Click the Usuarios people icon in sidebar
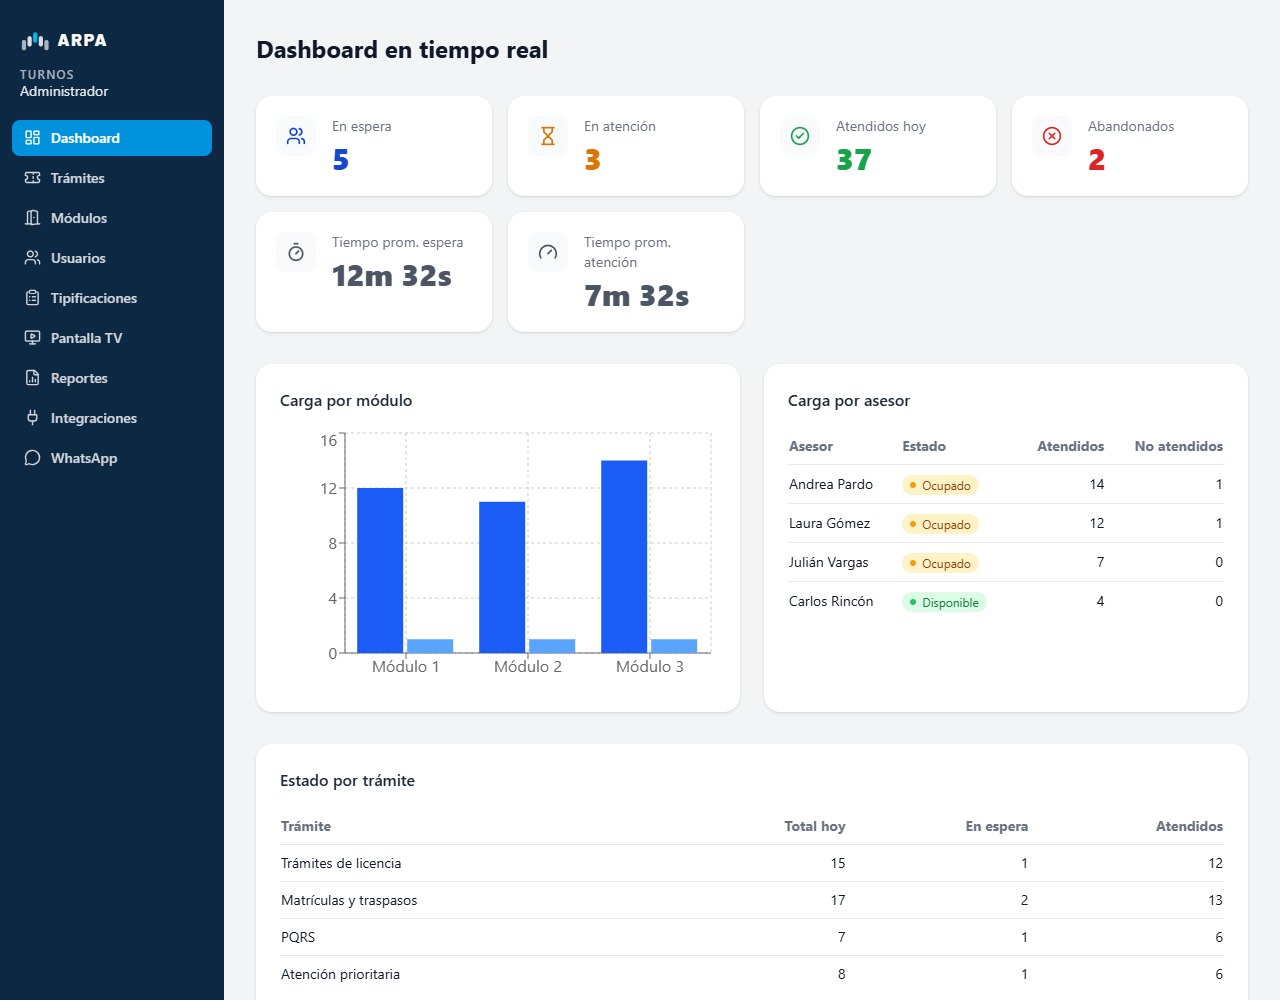This screenshot has height=1000, width=1280. pos(32,258)
